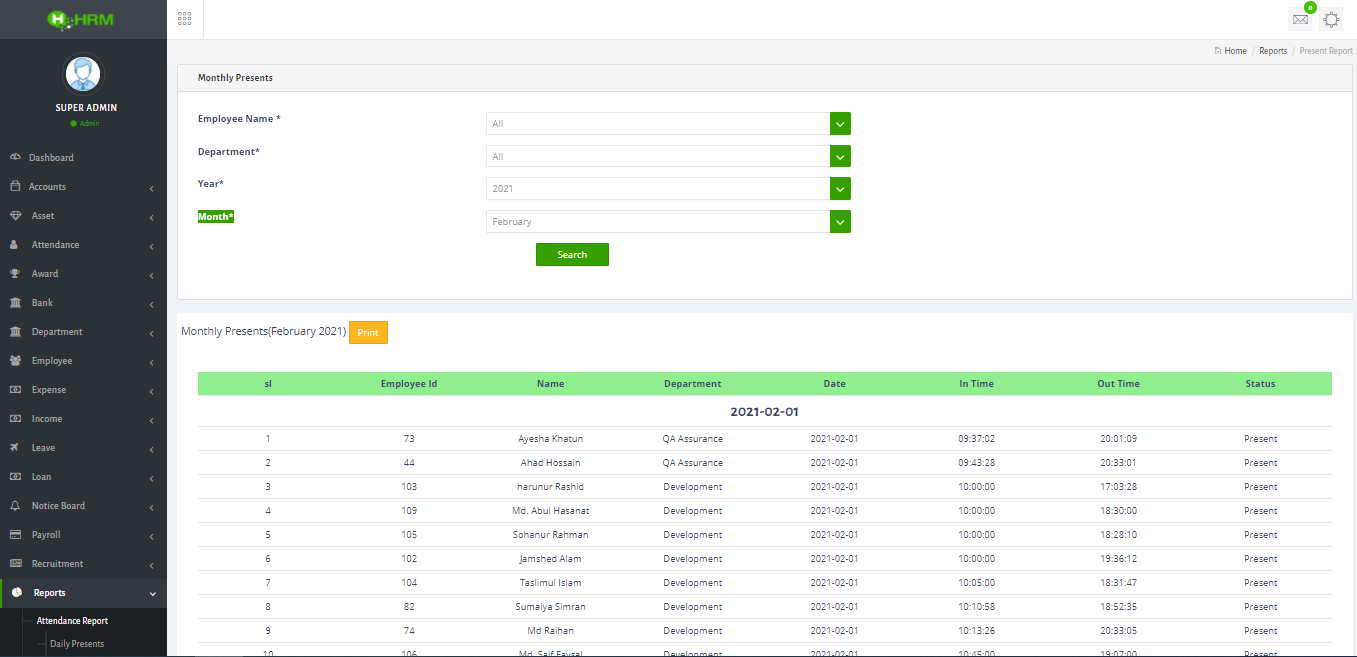Screen dimensions: 1357x657
Task: Open the mail notifications icon
Action: pos(1300,20)
